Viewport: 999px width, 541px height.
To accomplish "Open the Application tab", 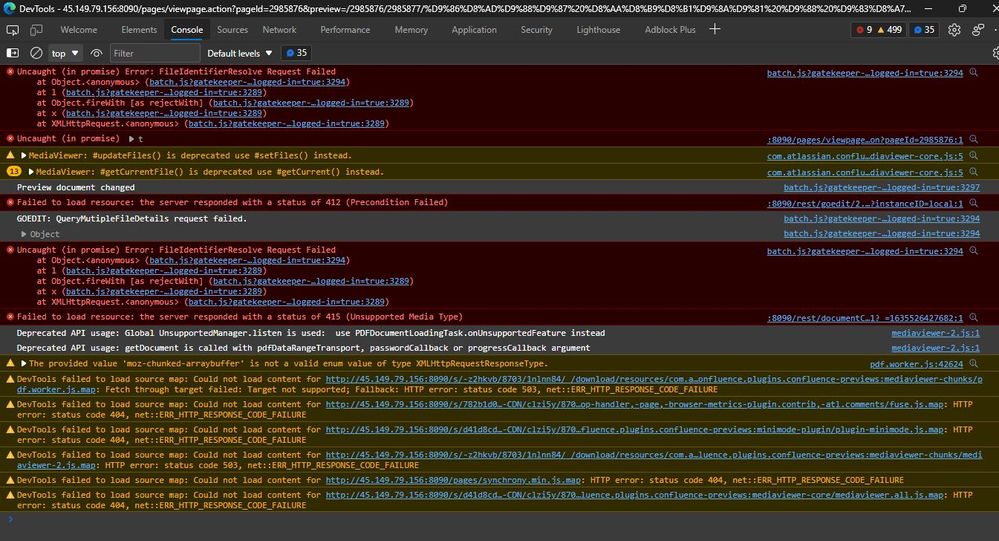I will tap(474, 30).
